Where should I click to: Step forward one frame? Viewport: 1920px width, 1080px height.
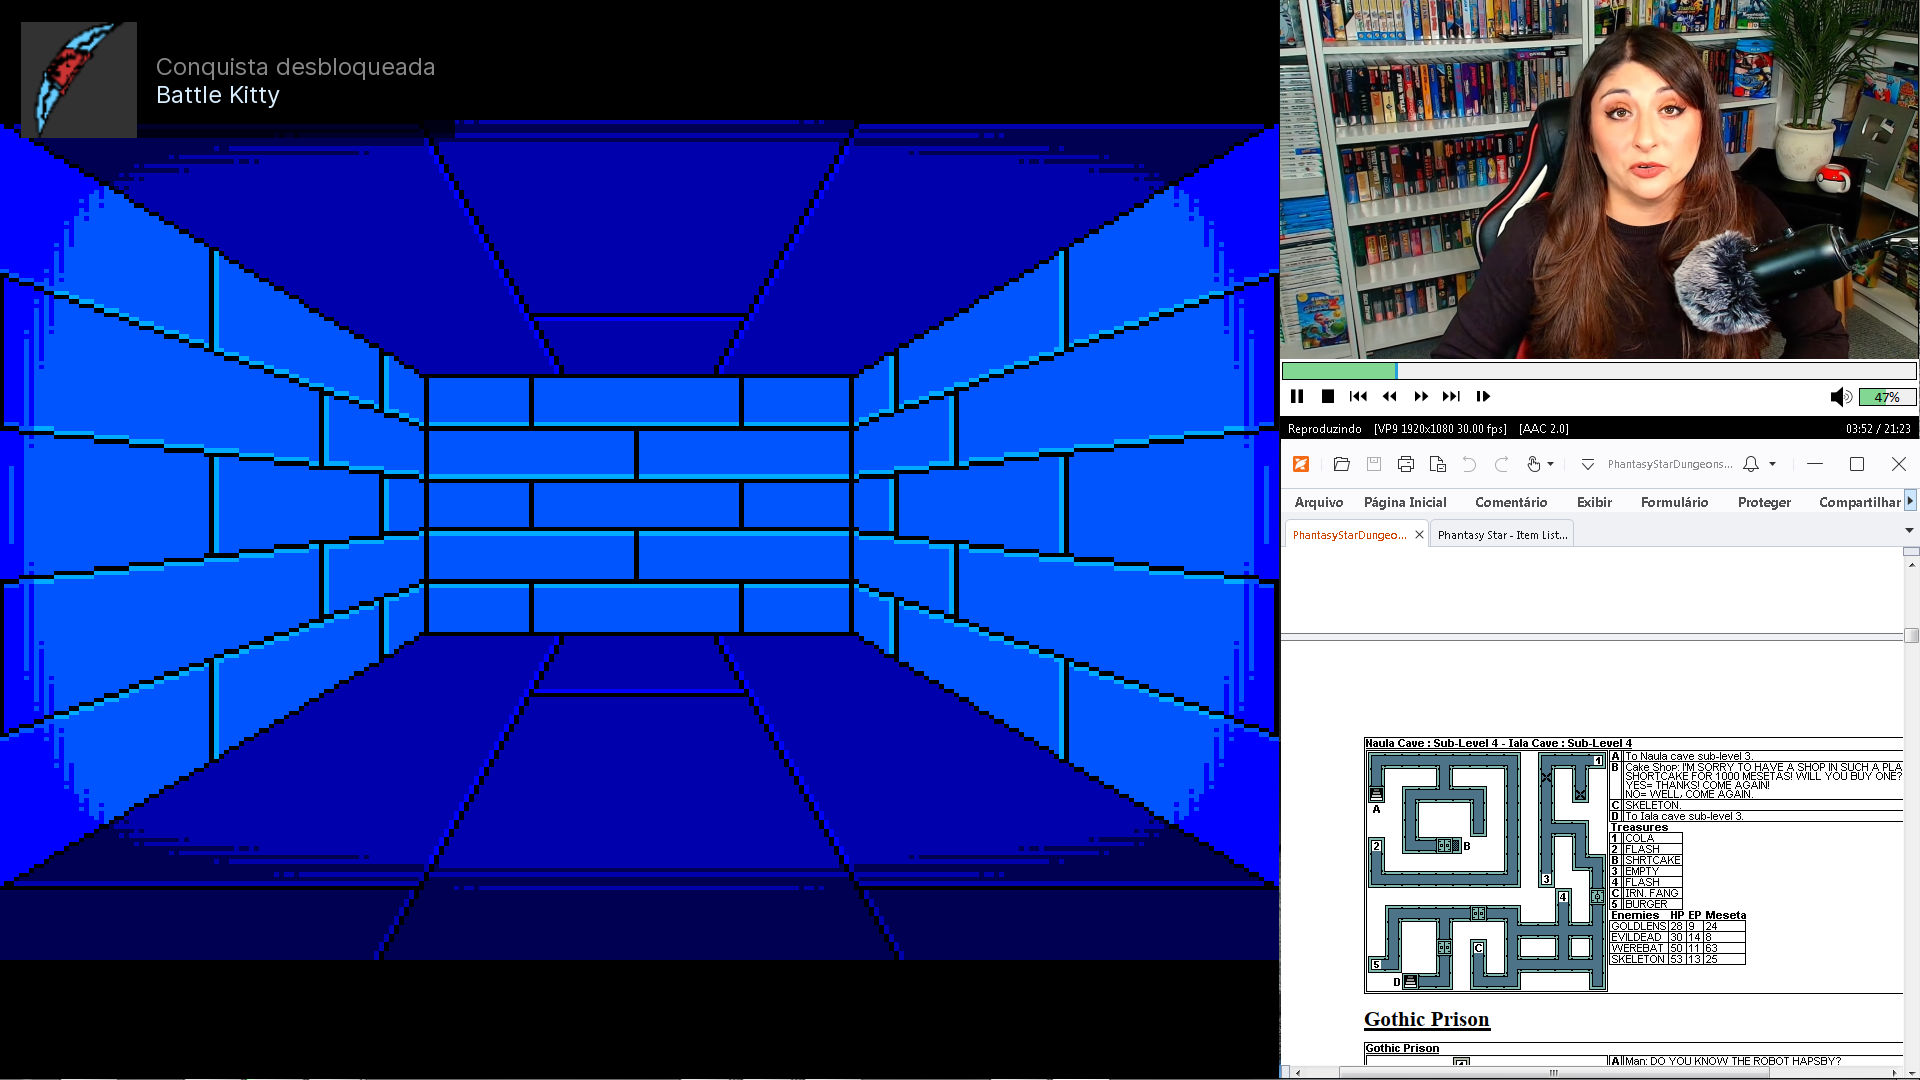point(1483,397)
